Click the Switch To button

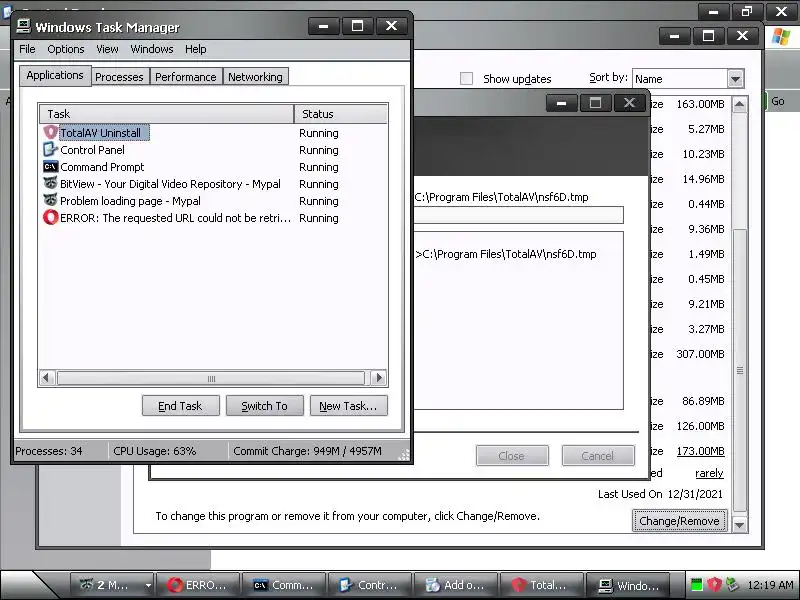pos(265,406)
